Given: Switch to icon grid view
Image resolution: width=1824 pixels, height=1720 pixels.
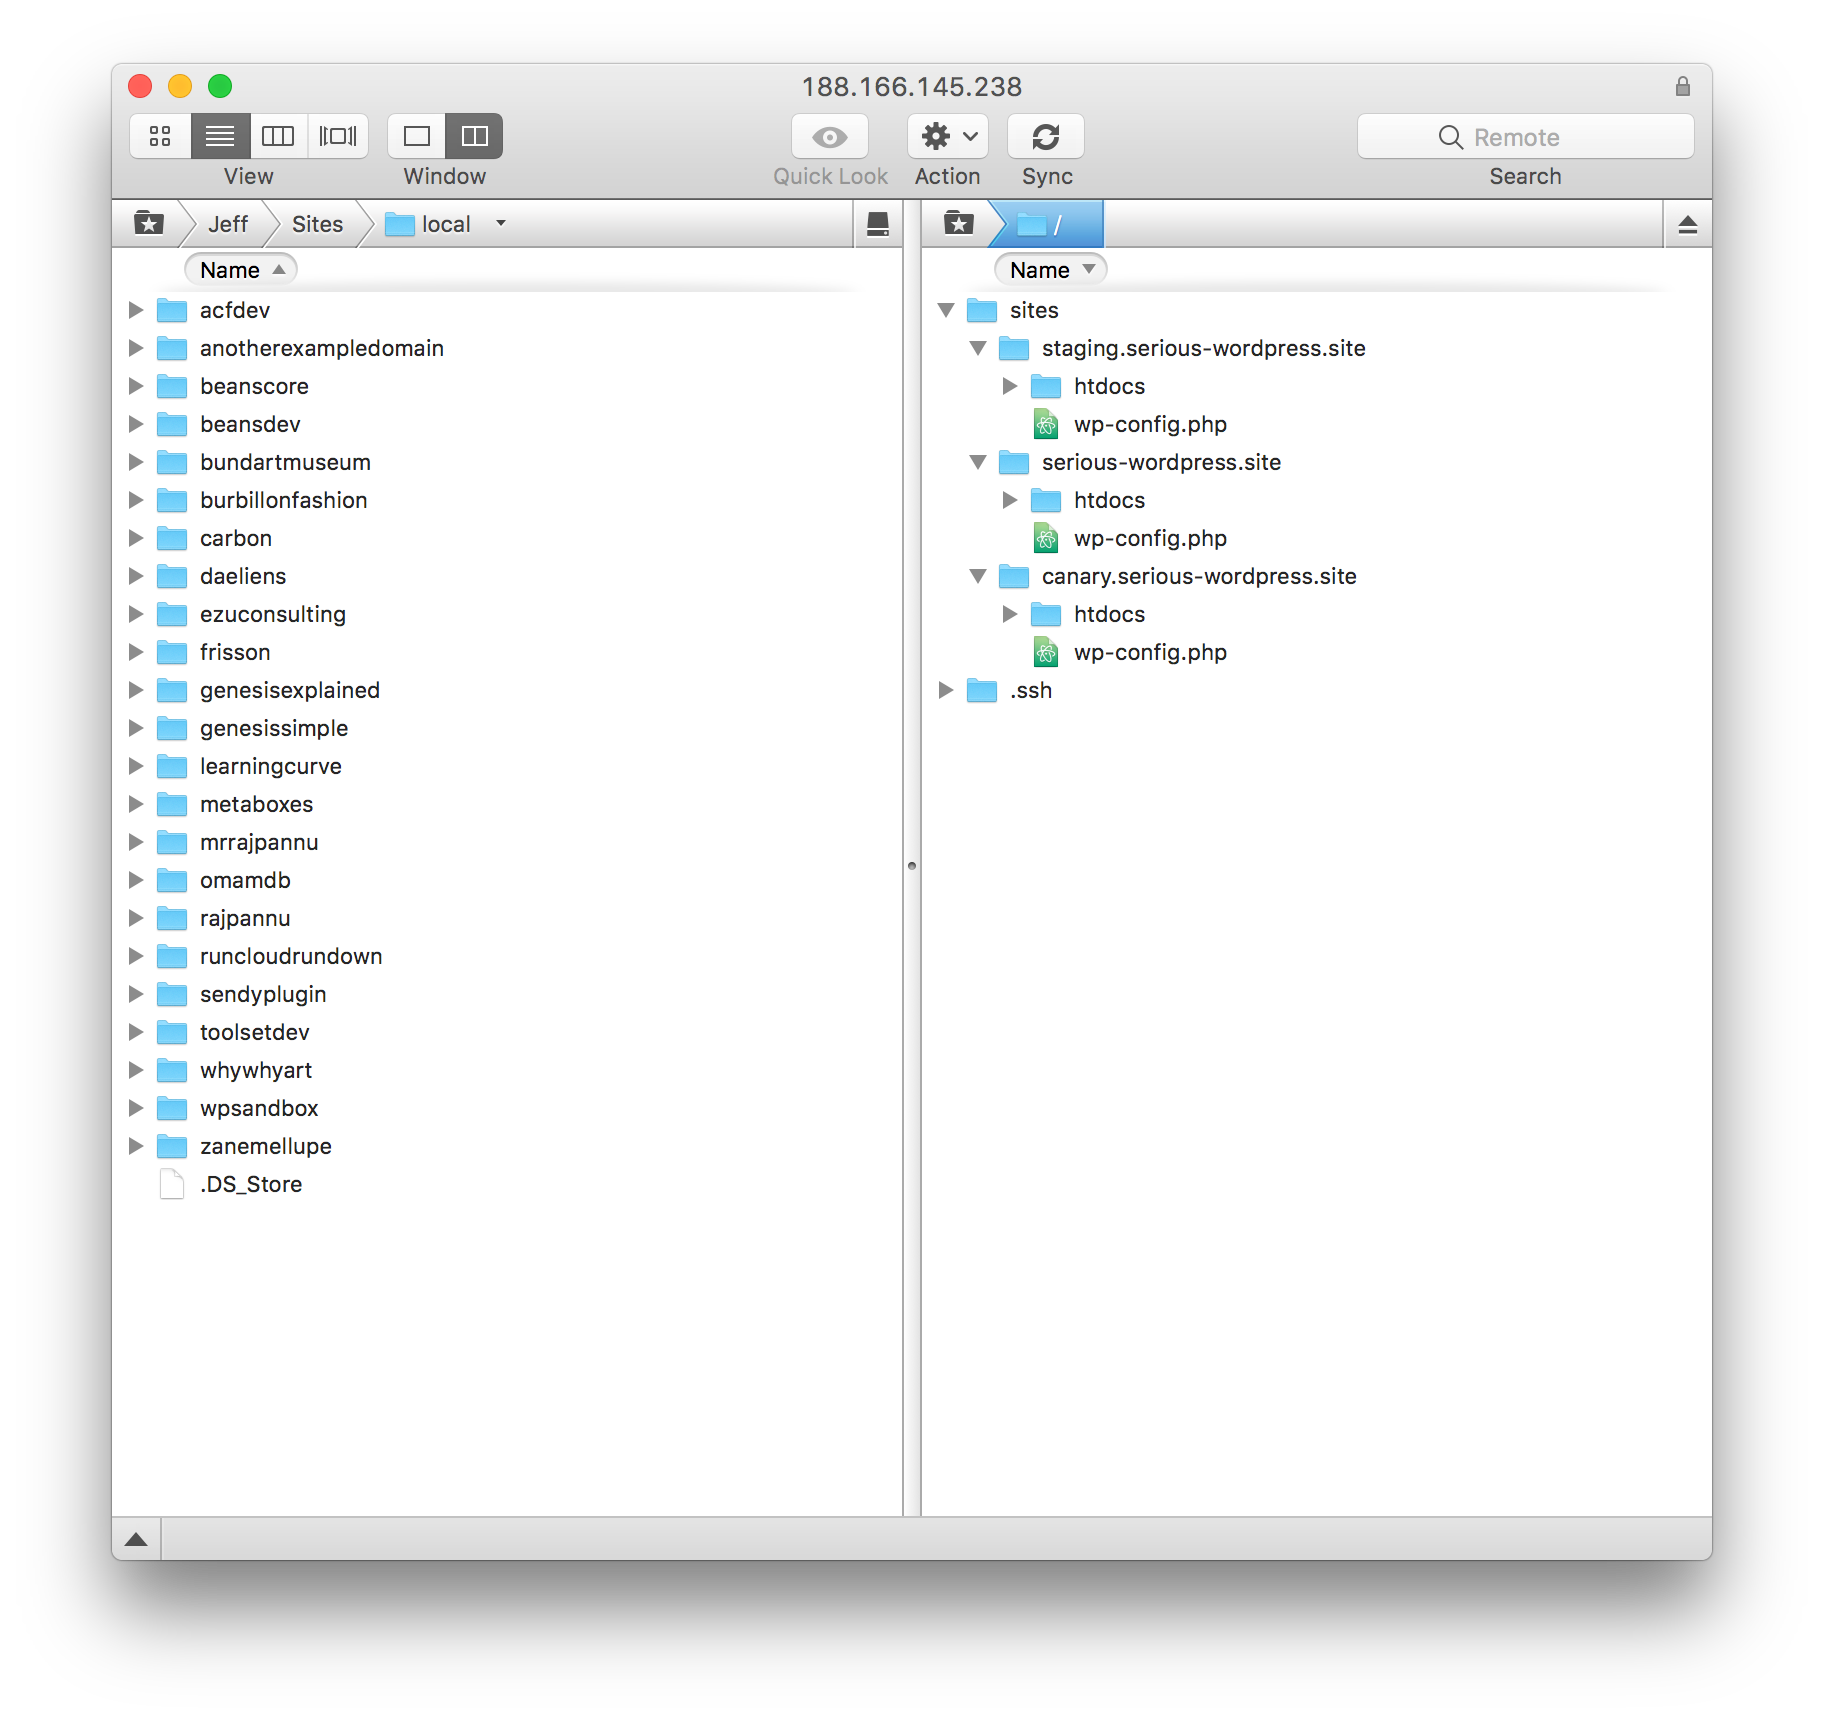Looking at the screenshot, I should click(160, 136).
